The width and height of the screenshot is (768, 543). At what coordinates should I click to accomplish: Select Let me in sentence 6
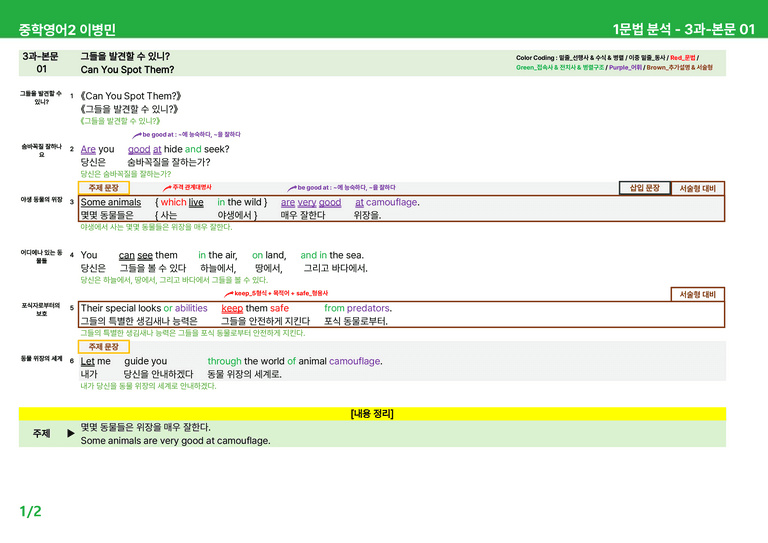point(96,361)
